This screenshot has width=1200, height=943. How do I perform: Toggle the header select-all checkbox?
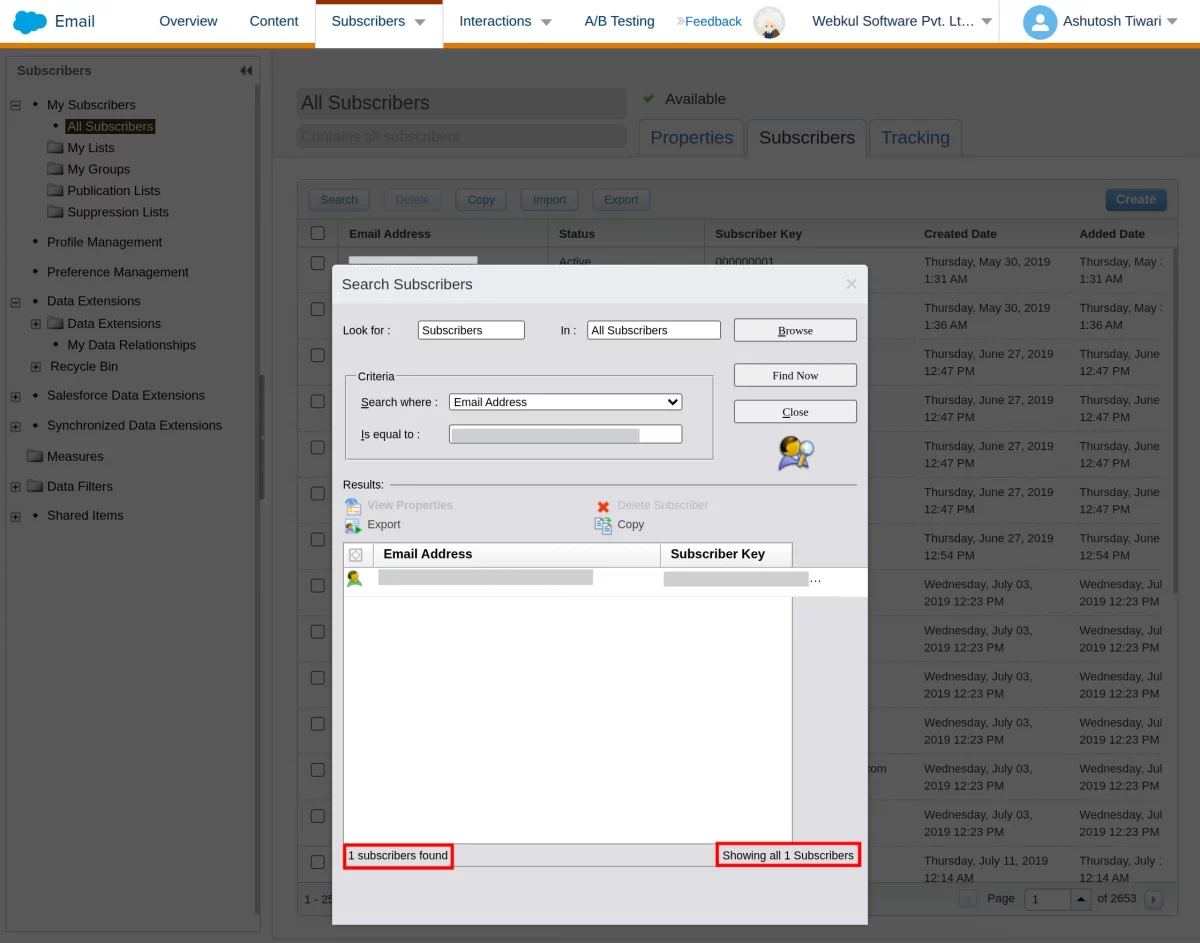point(318,234)
